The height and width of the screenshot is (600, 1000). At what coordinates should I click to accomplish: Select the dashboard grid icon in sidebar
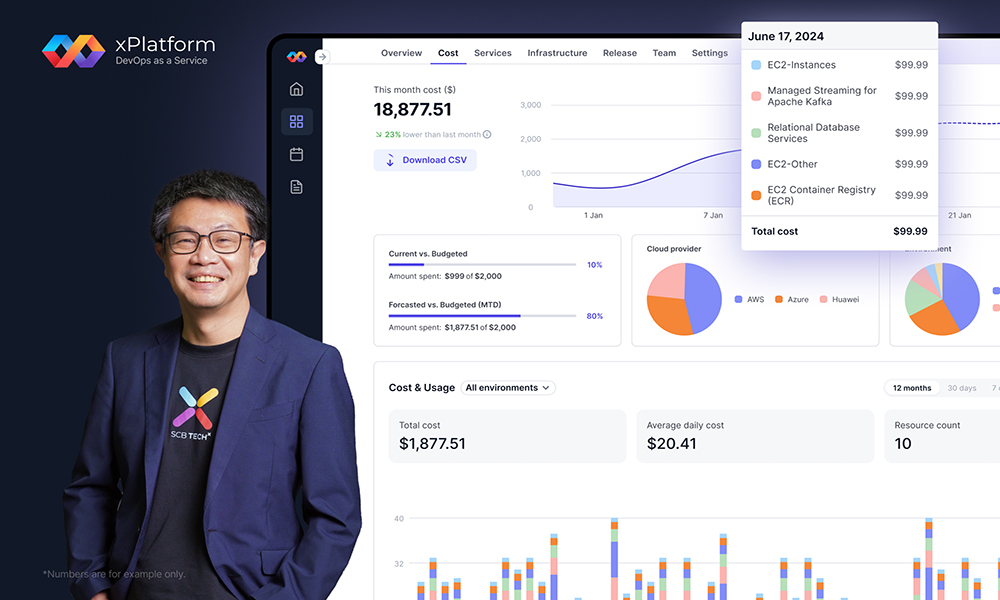click(296, 122)
